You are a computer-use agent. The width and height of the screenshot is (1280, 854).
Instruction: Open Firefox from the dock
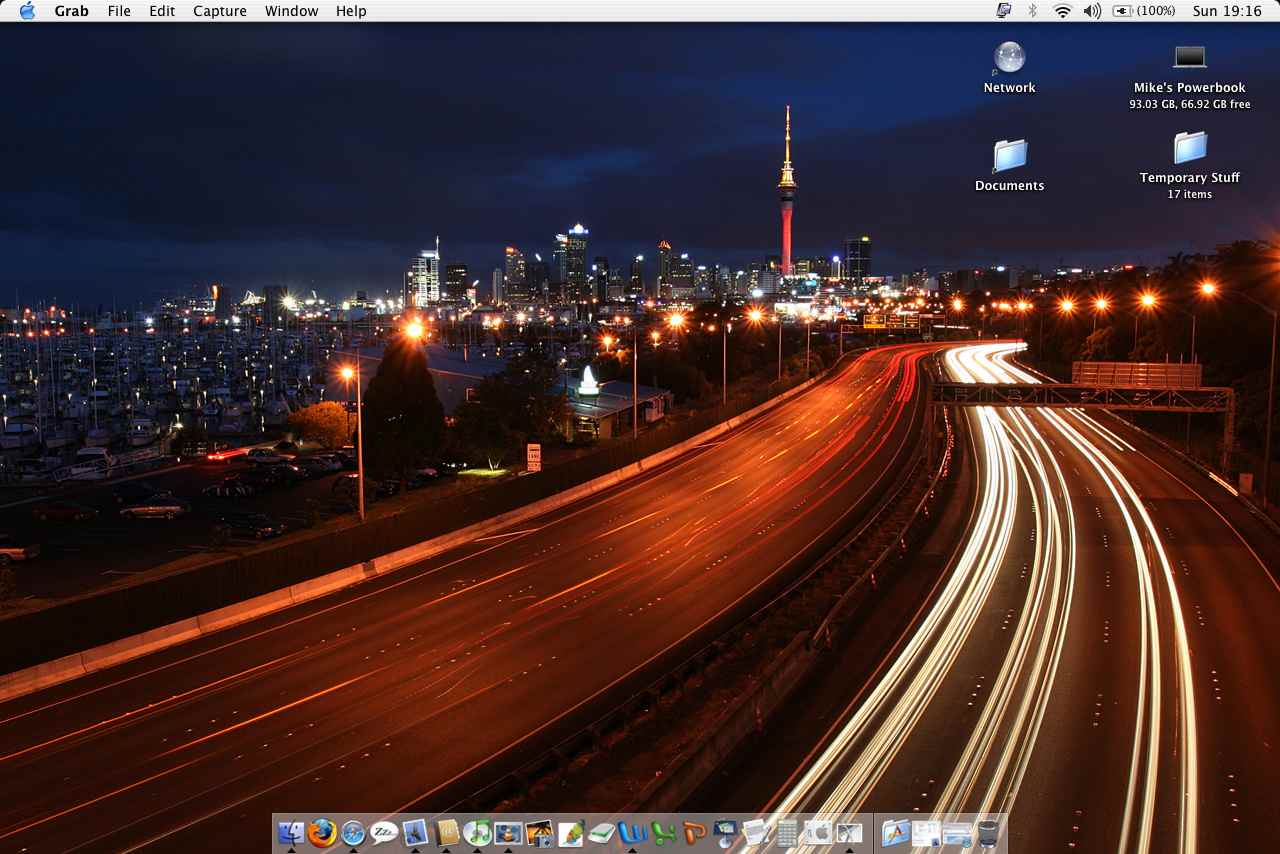click(322, 832)
